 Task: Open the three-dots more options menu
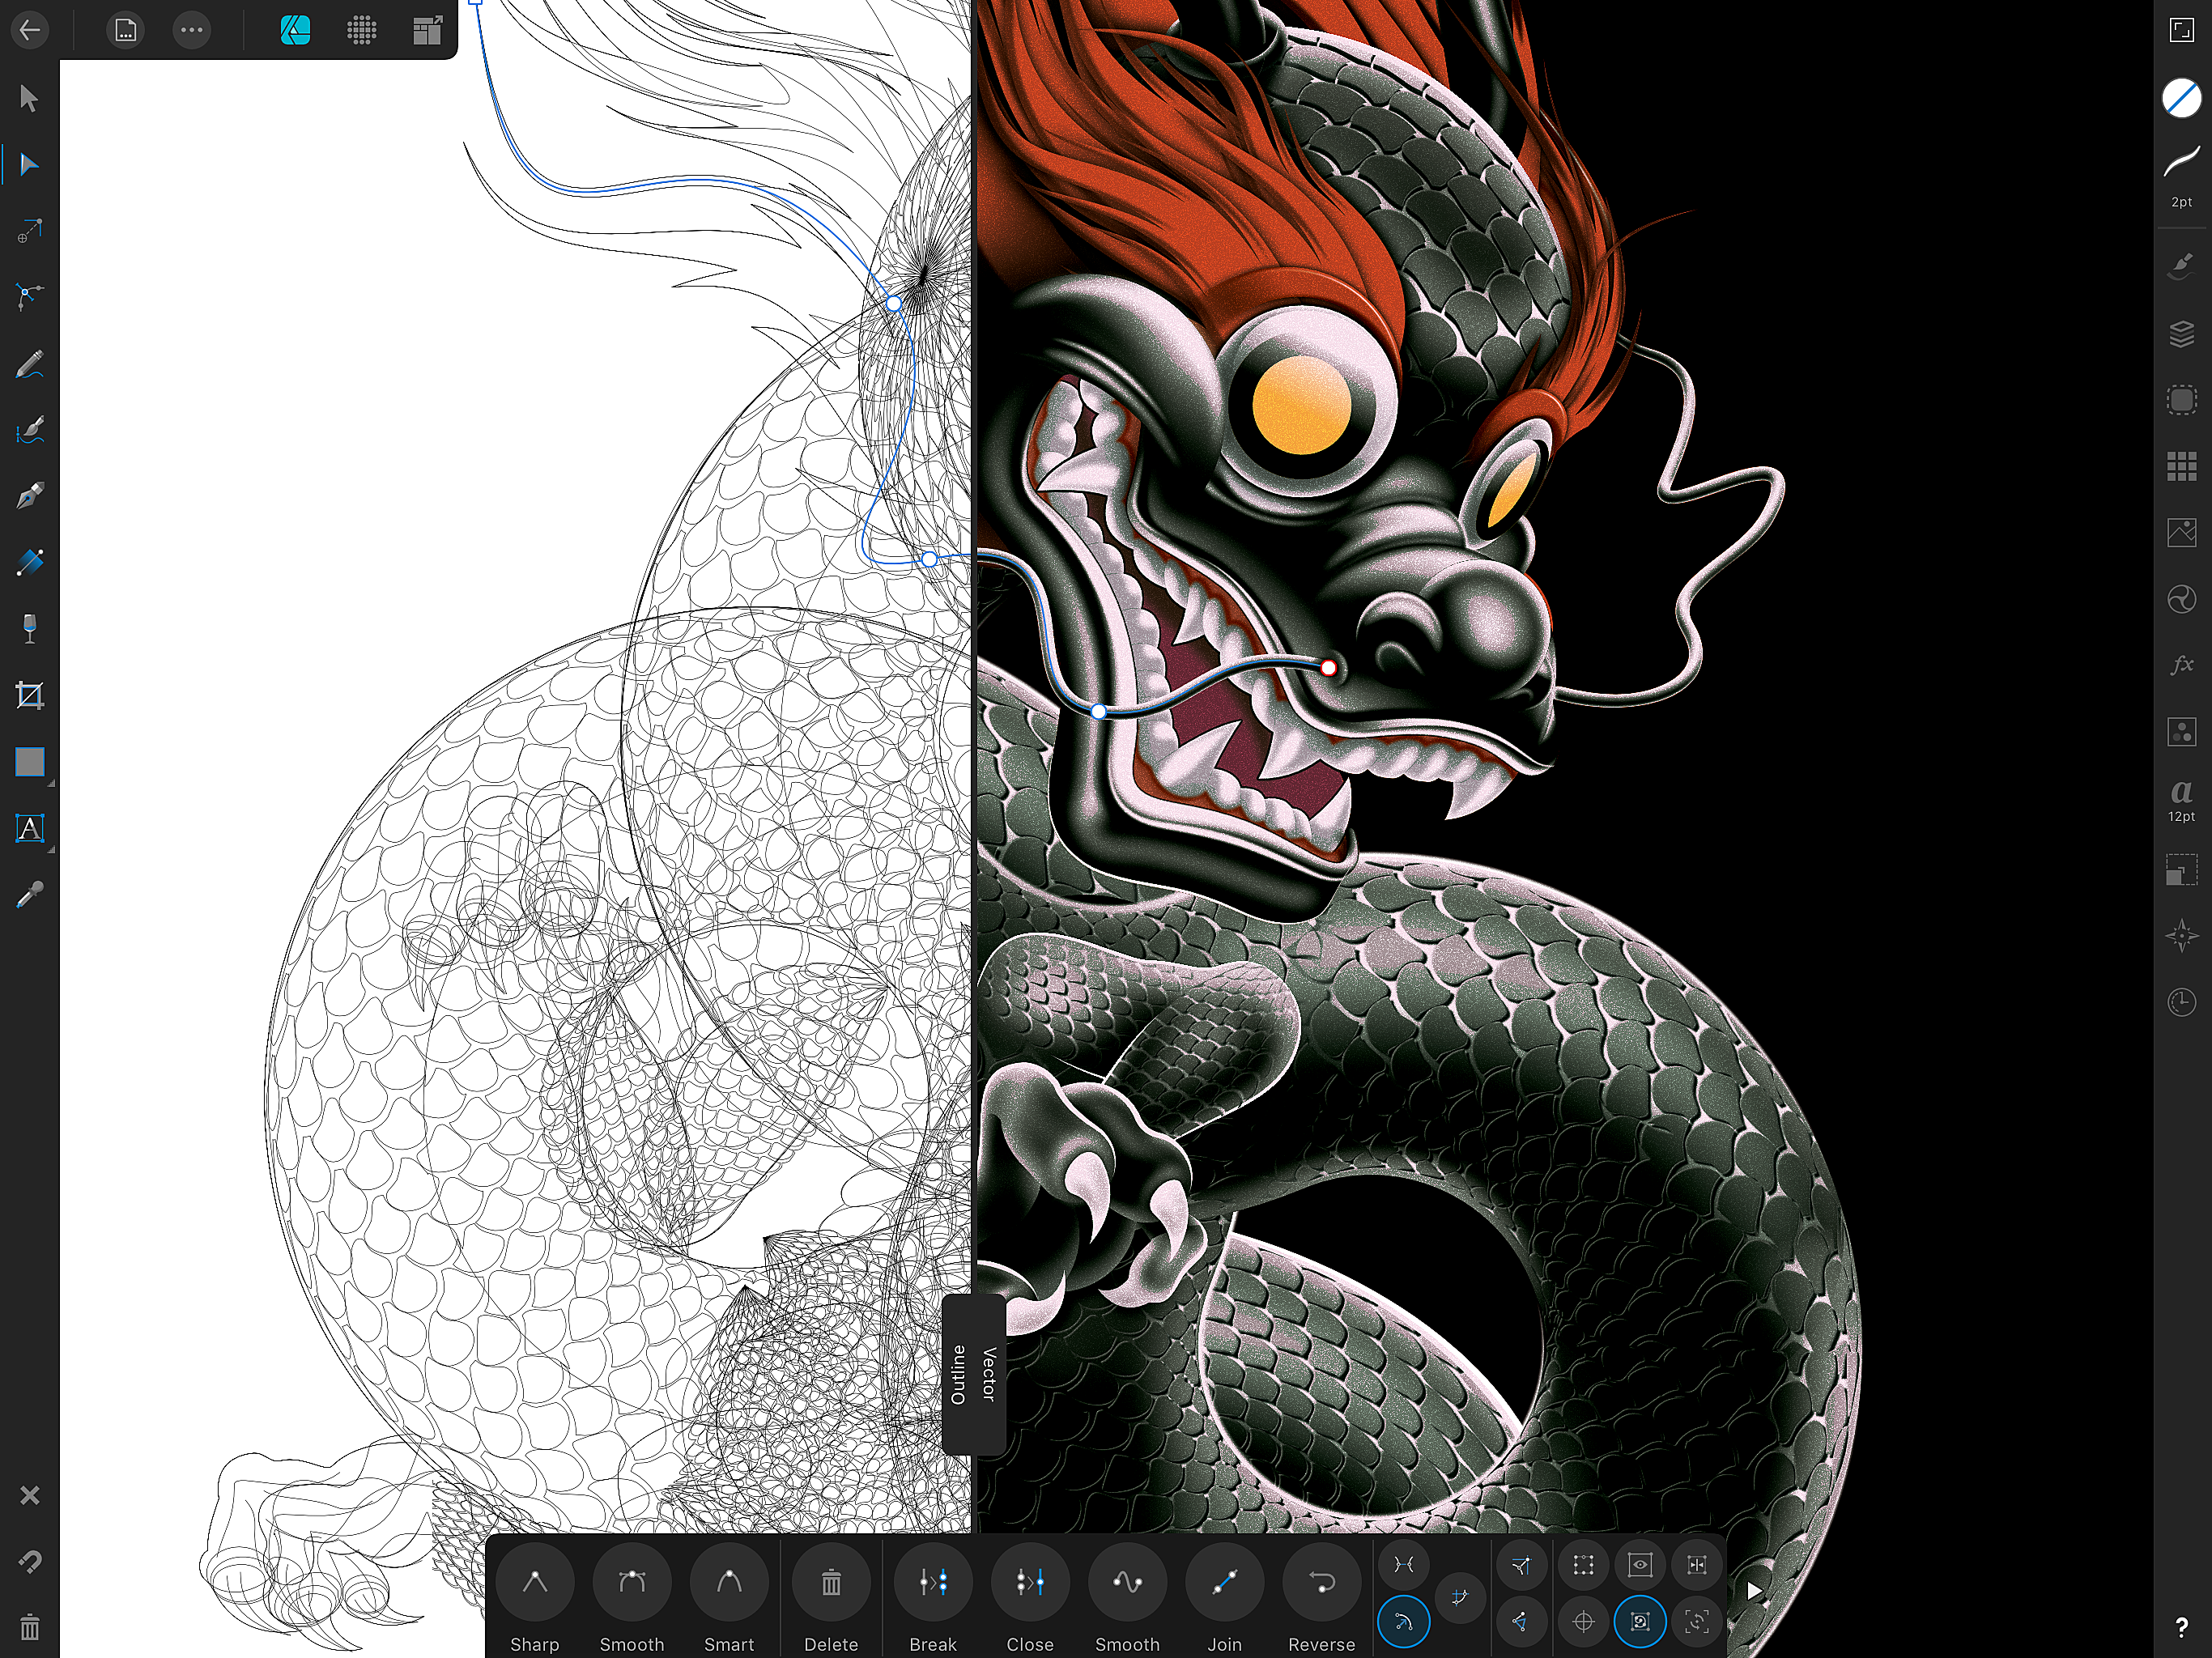[191, 30]
